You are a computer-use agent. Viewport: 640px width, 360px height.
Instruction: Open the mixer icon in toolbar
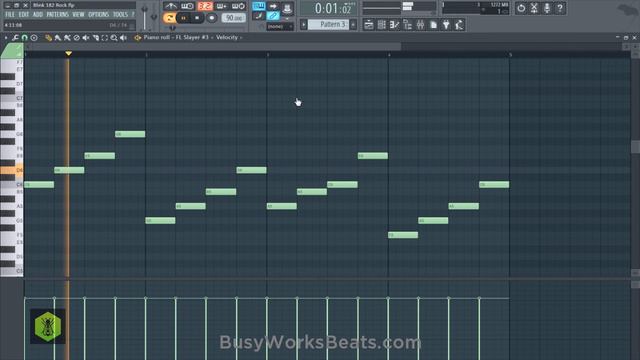[420, 25]
